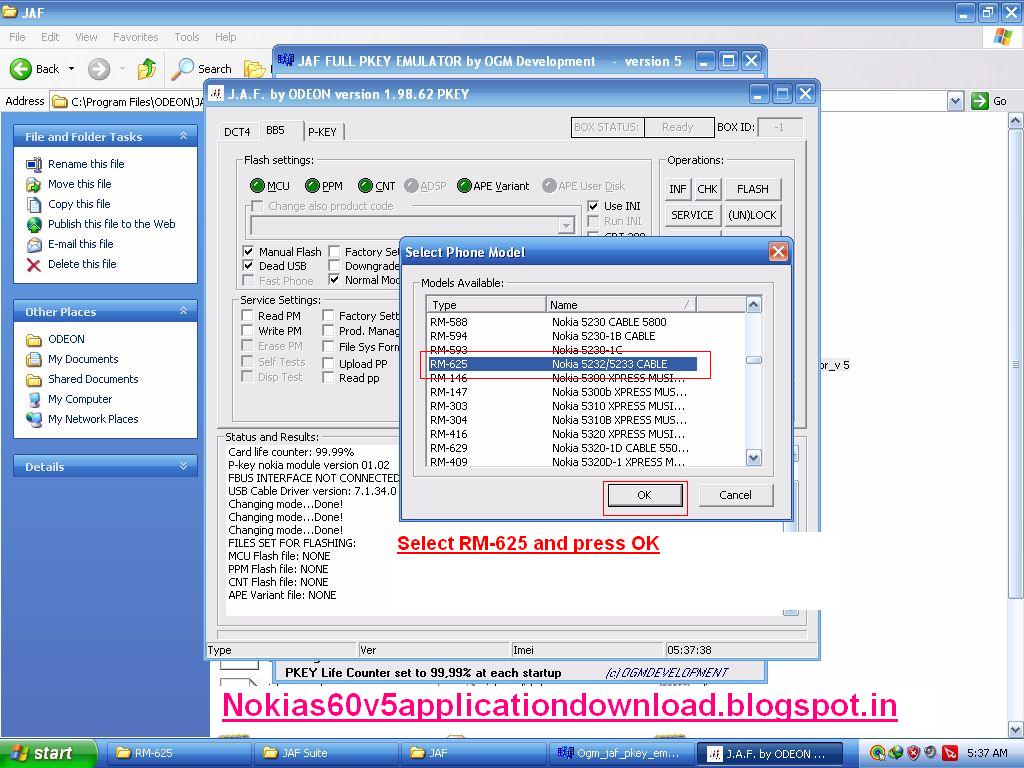
Task: Open the Favorites menu
Action: coord(135,37)
